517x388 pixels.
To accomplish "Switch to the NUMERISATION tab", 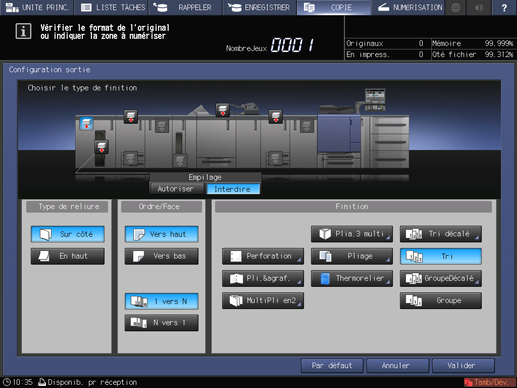I will [410, 7].
